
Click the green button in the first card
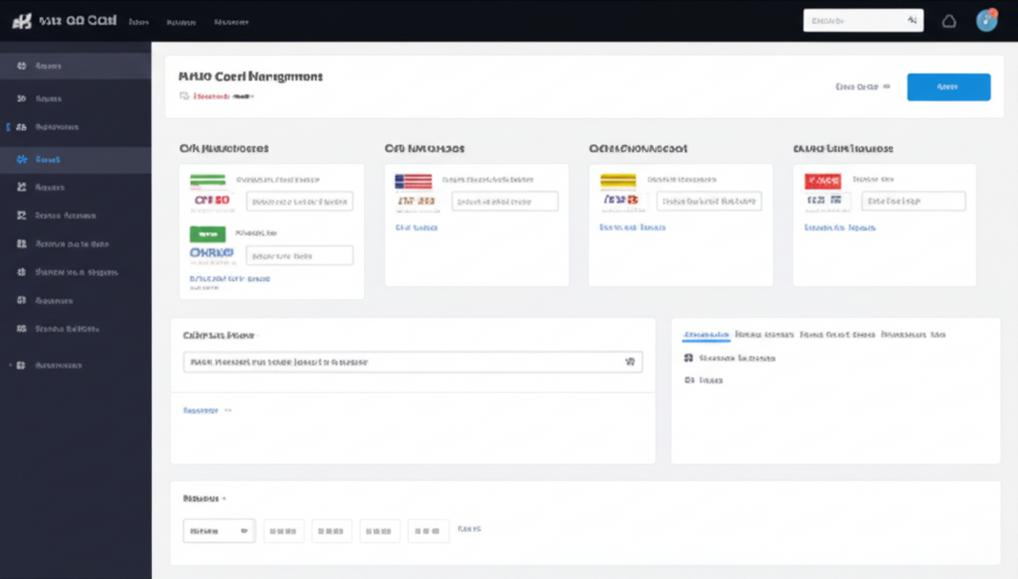coord(208,234)
